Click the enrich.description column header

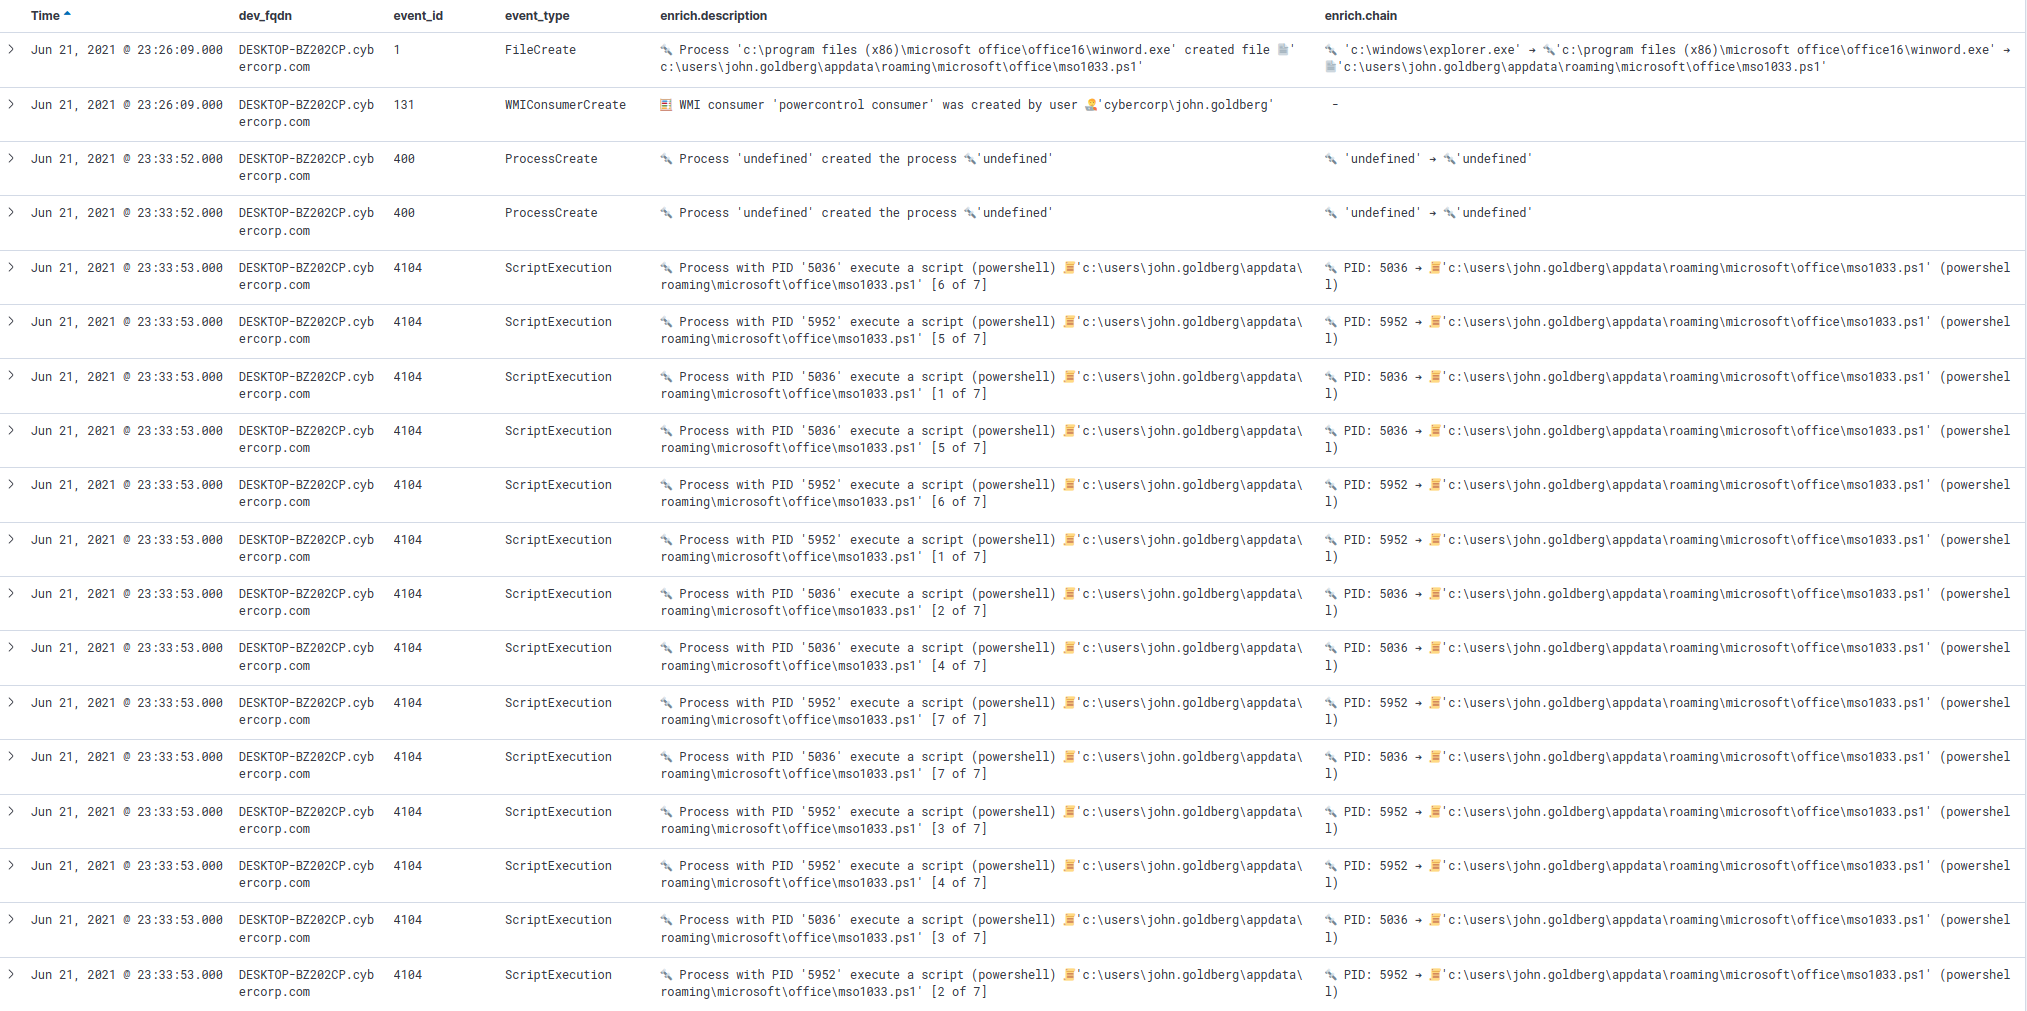pos(713,16)
